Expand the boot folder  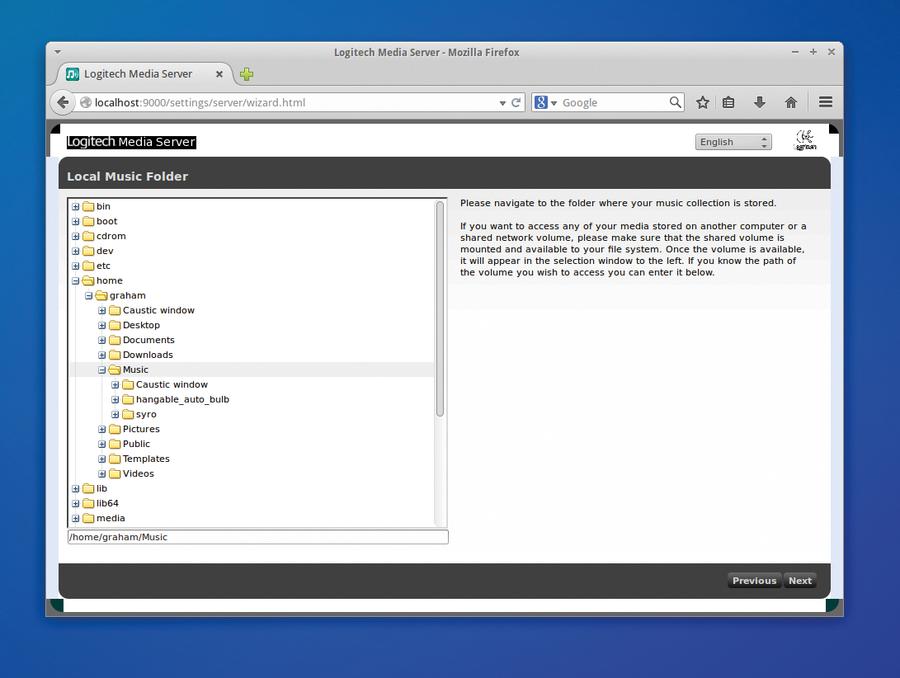tap(75, 221)
